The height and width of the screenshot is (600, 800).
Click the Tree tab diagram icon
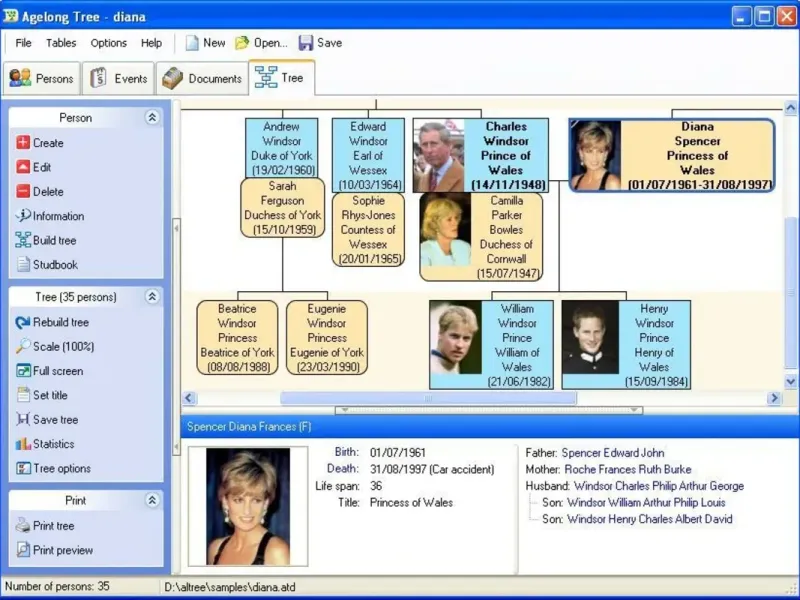pos(266,77)
